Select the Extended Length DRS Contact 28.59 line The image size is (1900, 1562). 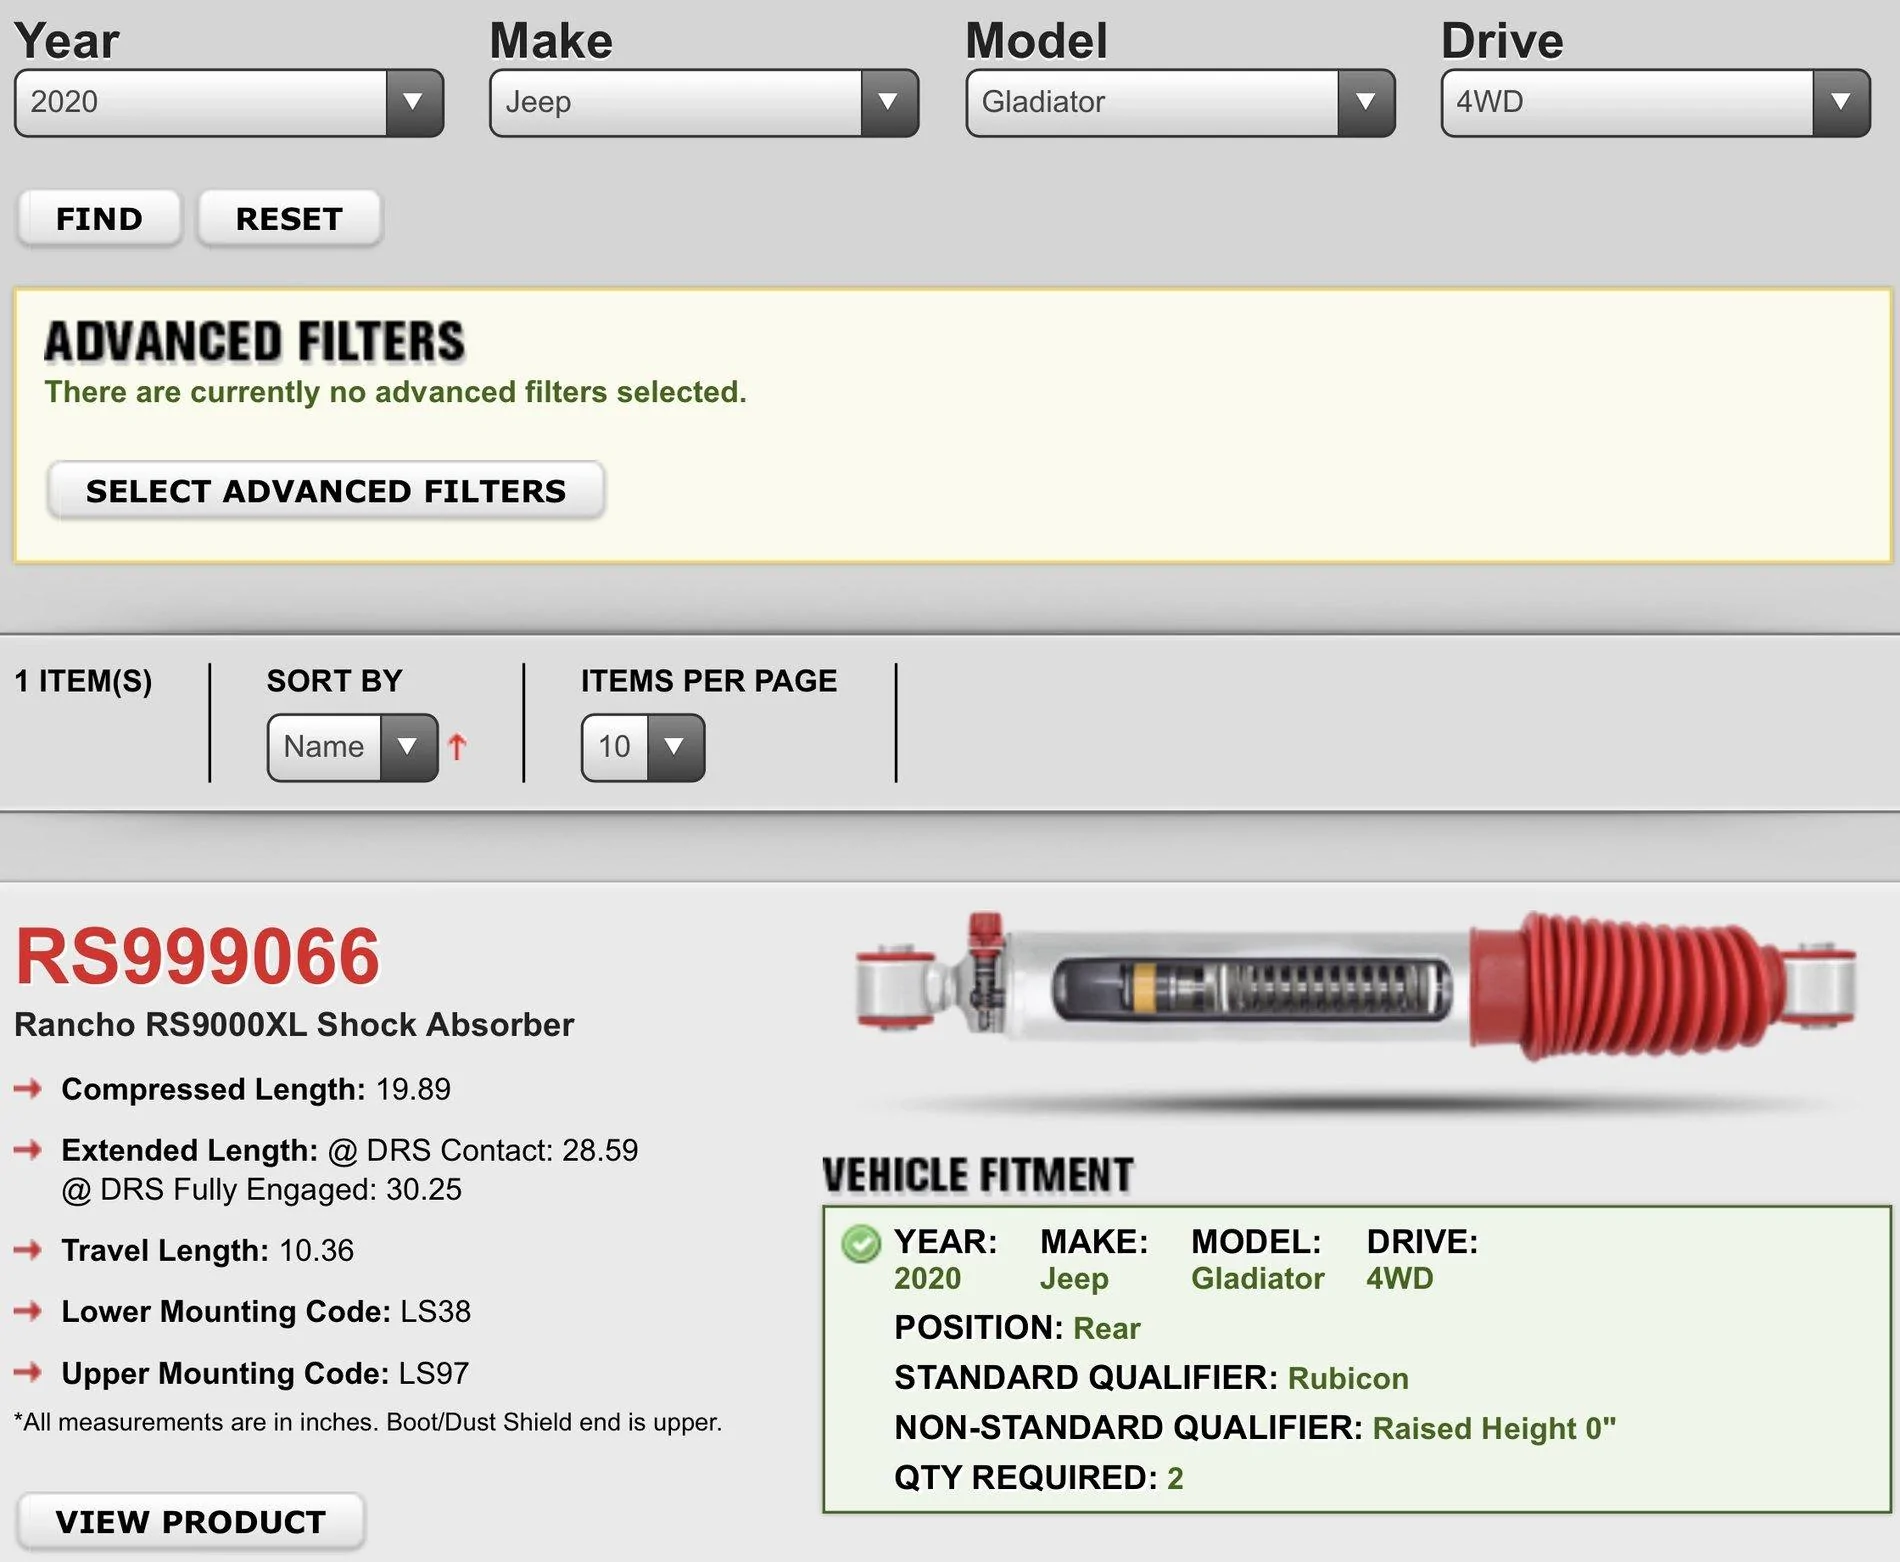coord(350,1150)
